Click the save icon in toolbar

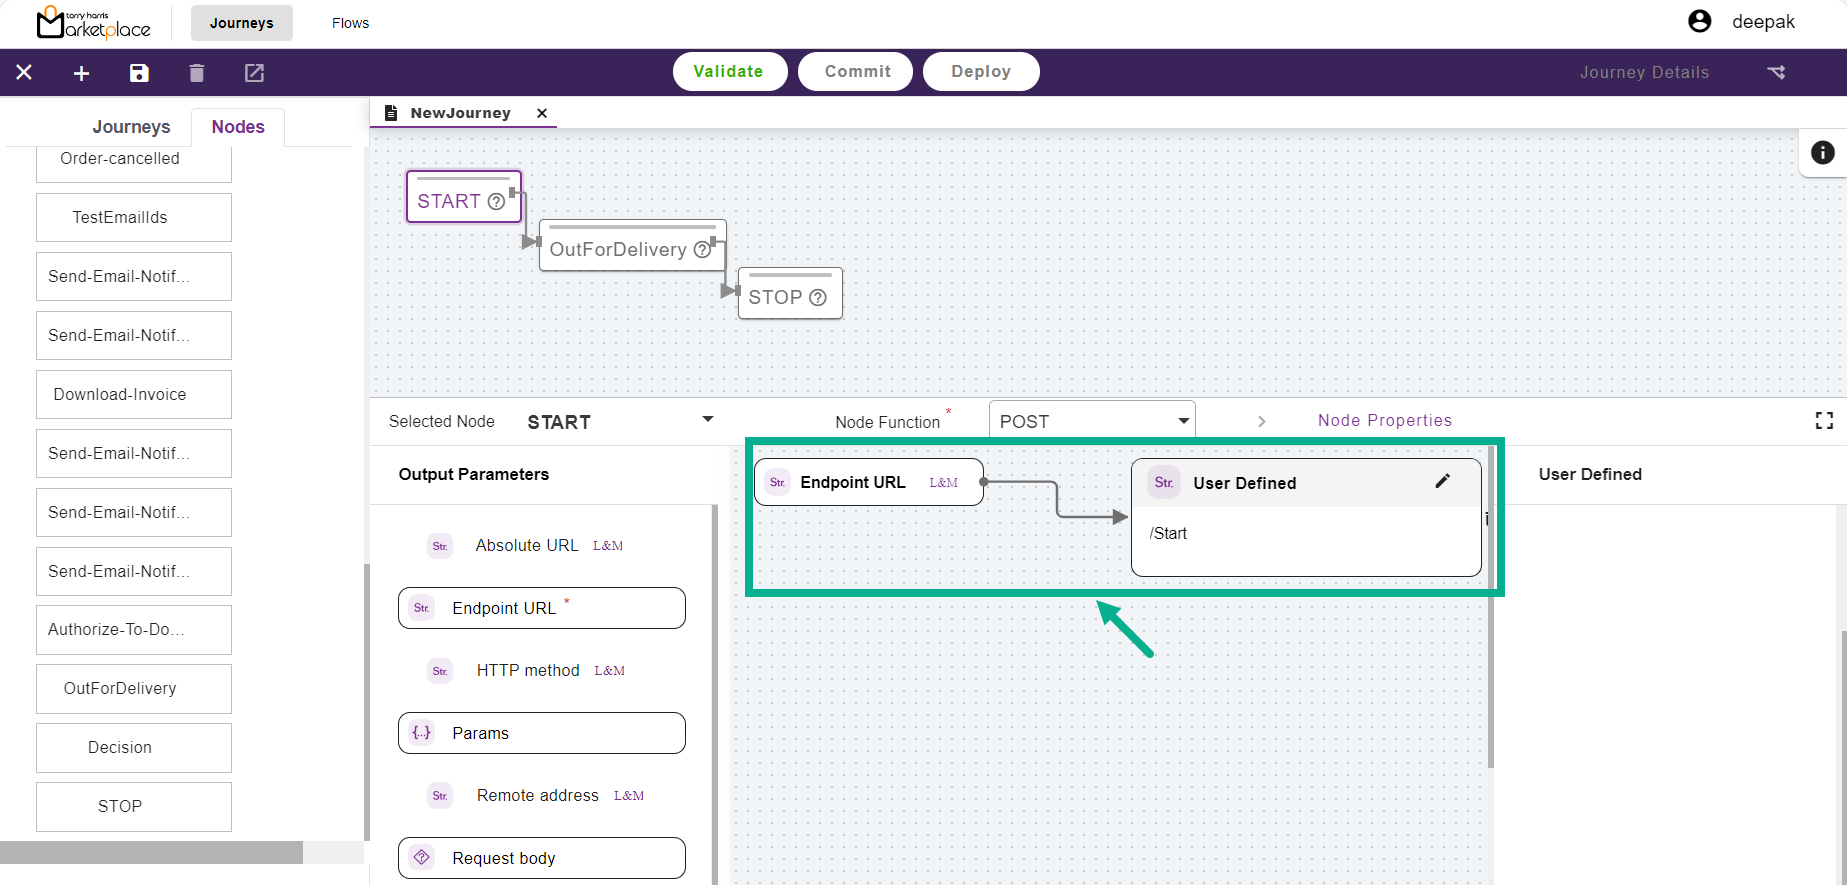[139, 73]
